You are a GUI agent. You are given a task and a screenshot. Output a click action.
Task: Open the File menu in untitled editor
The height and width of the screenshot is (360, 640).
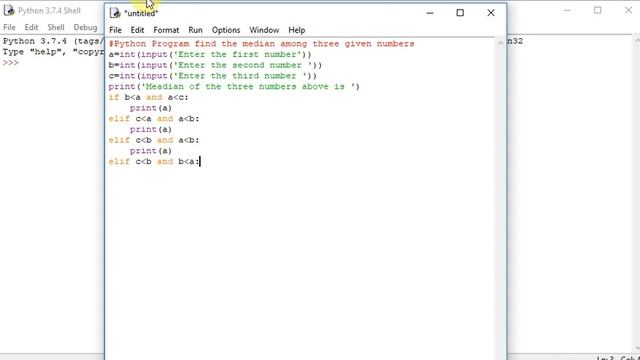click(x=115, y=30)
